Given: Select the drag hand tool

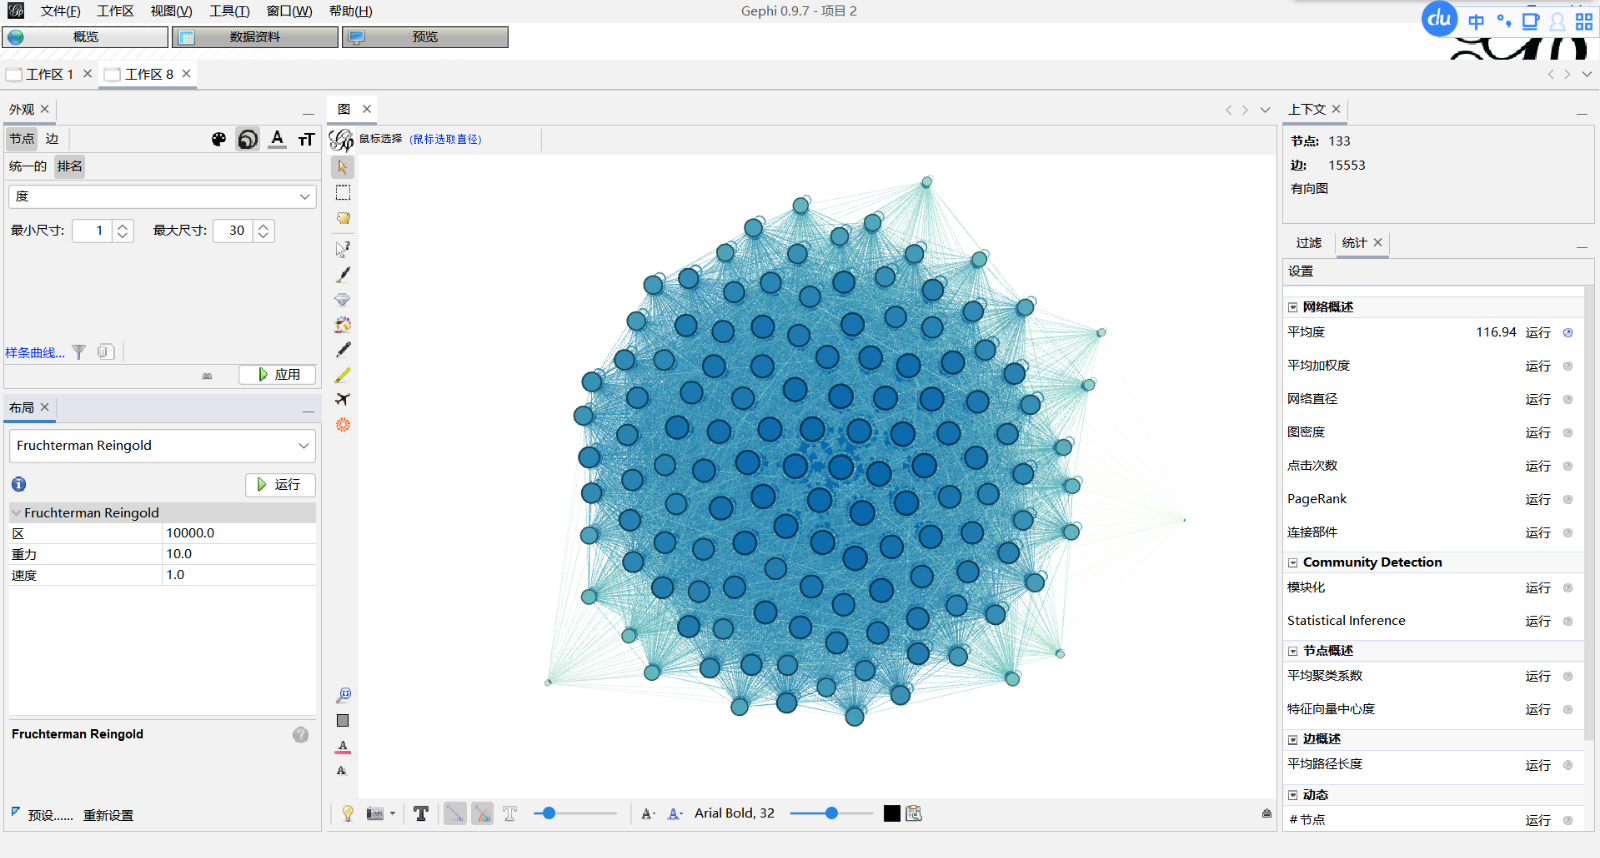Looking at the screenshot, I should (x=343, y=218).
